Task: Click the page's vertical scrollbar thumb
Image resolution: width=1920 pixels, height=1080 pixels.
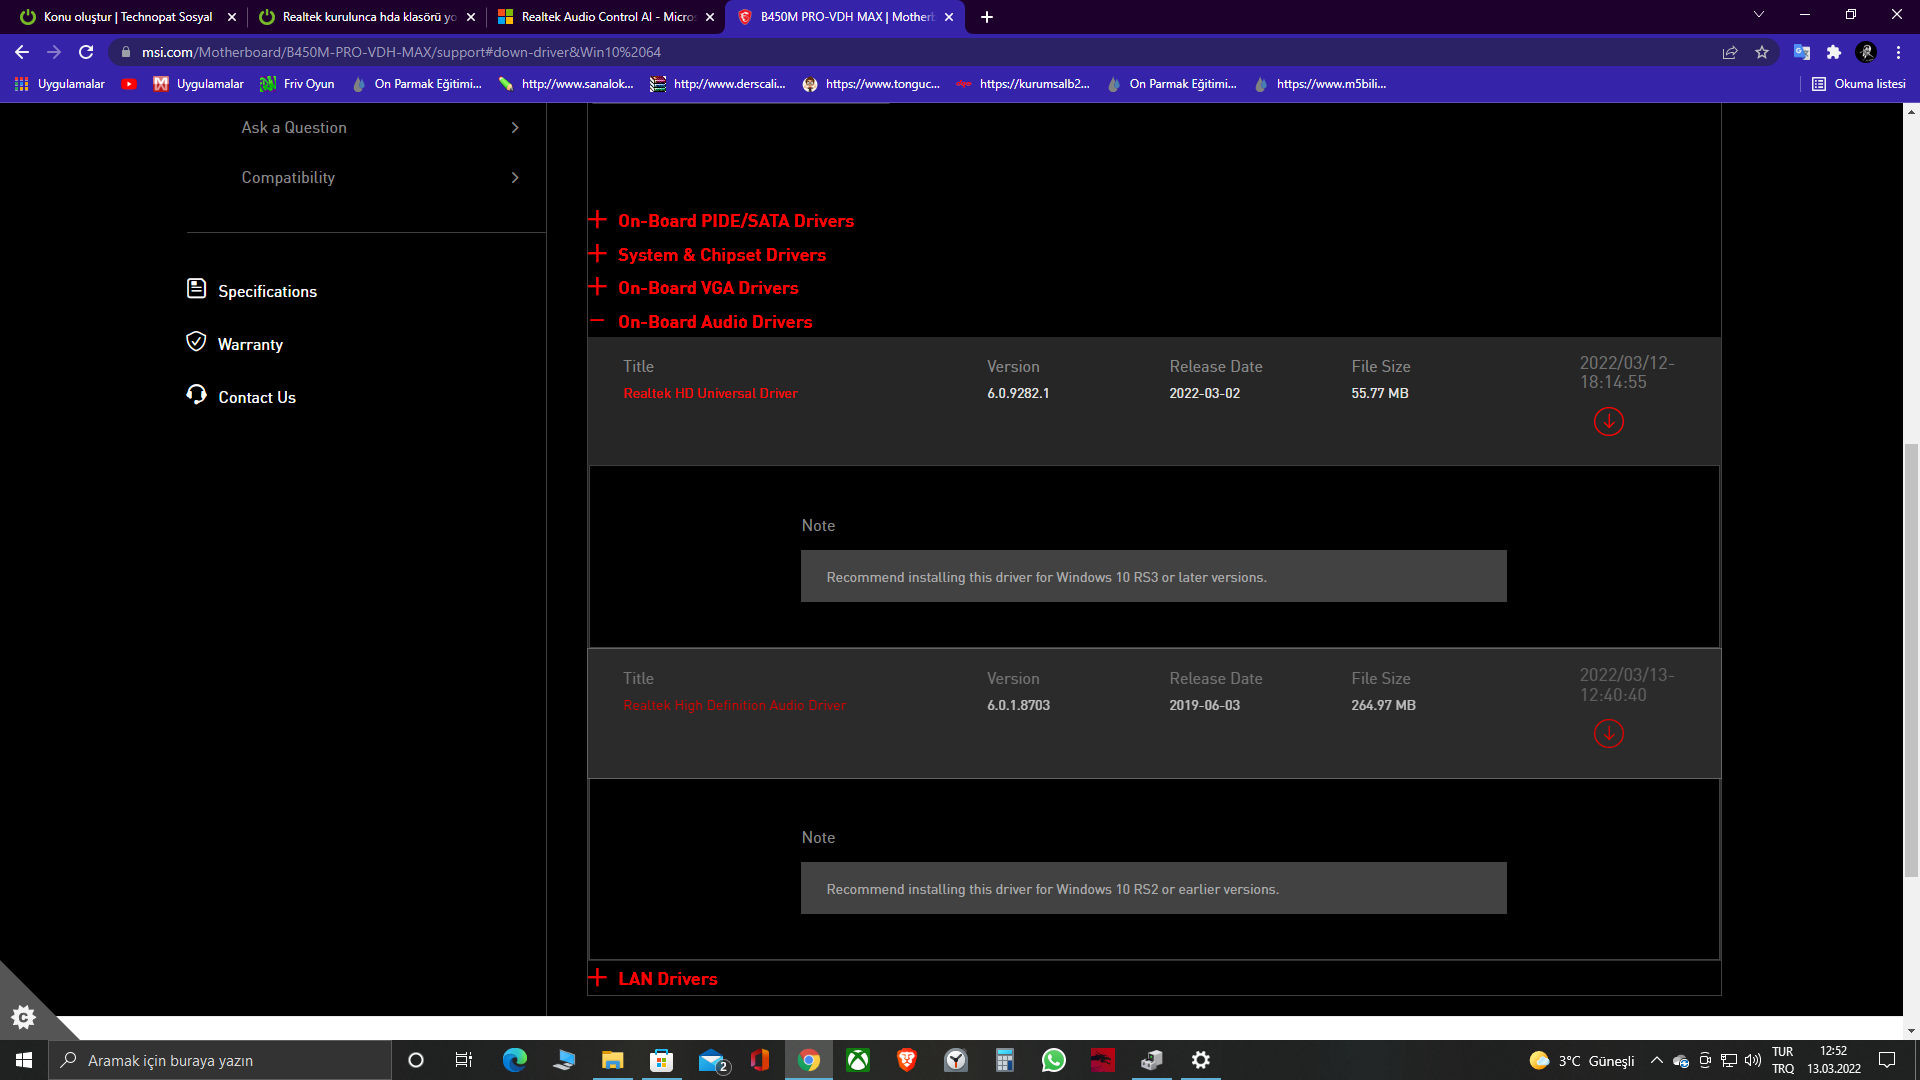Action: [1911, 660]
